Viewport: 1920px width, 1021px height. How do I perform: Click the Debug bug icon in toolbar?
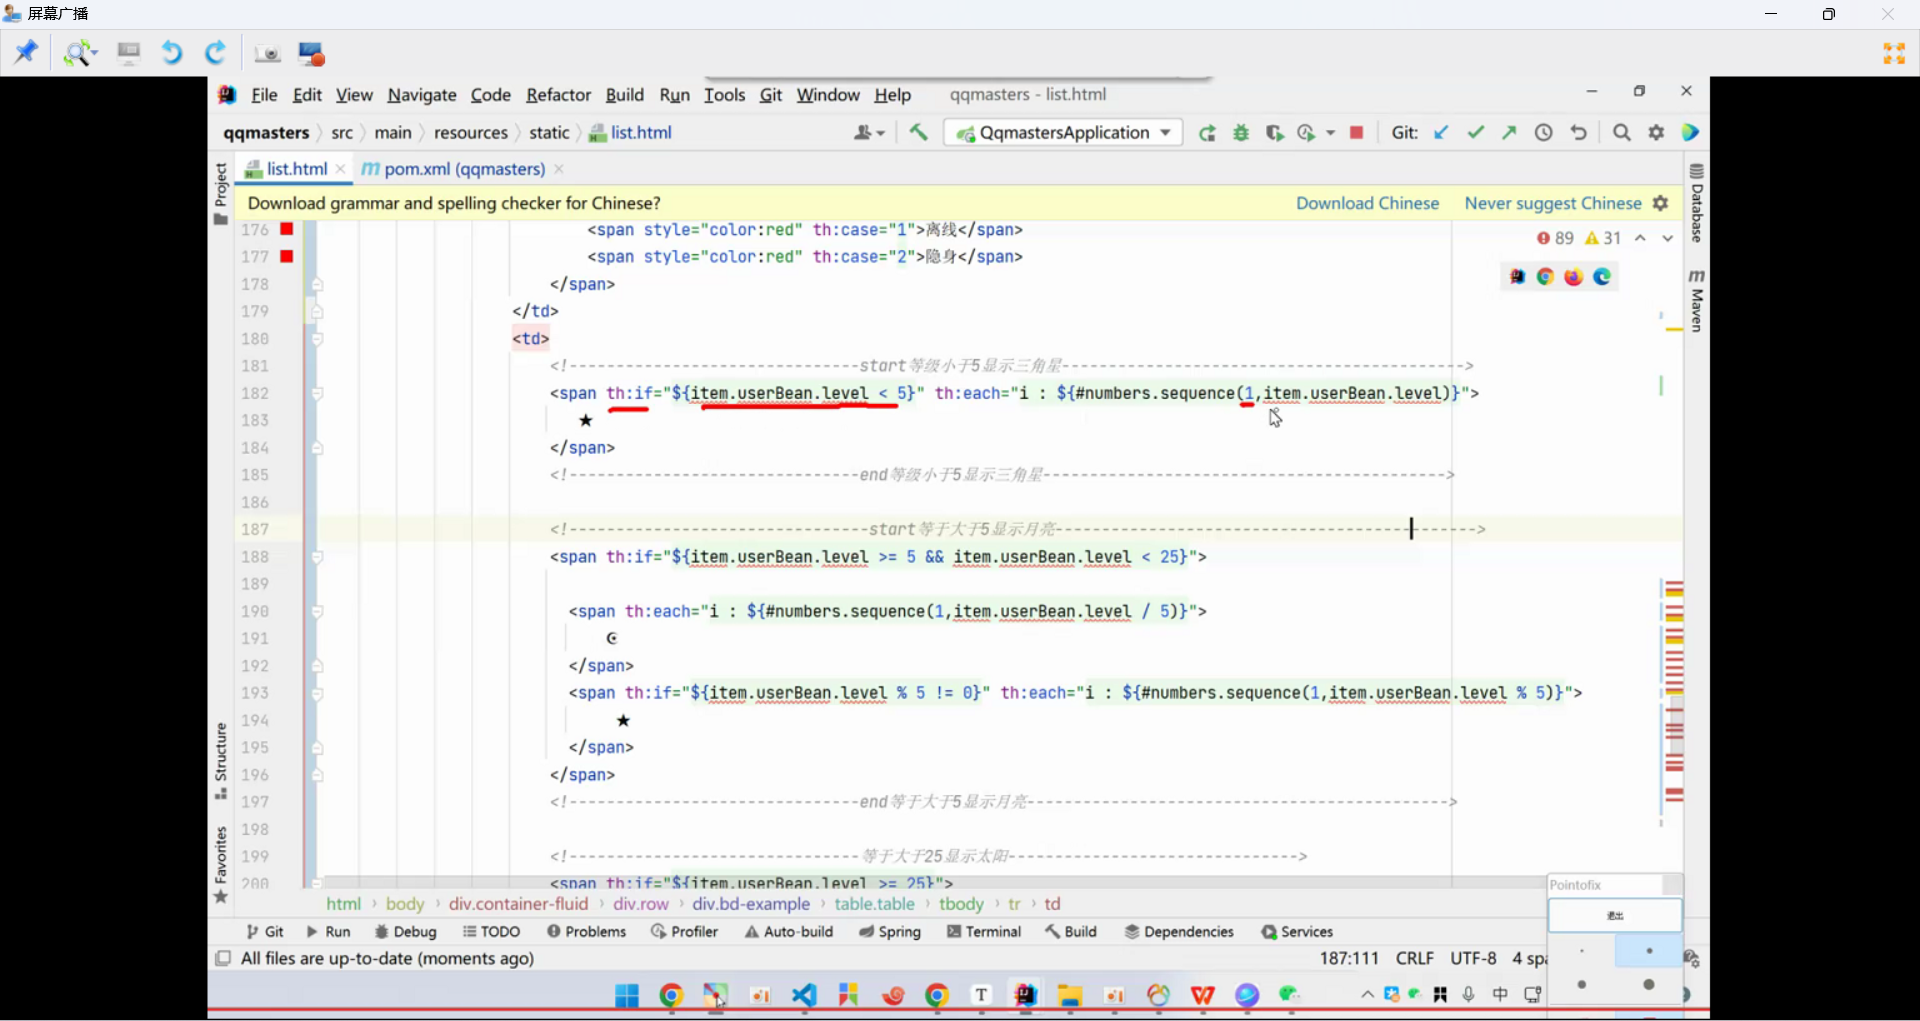(1241, 133)
